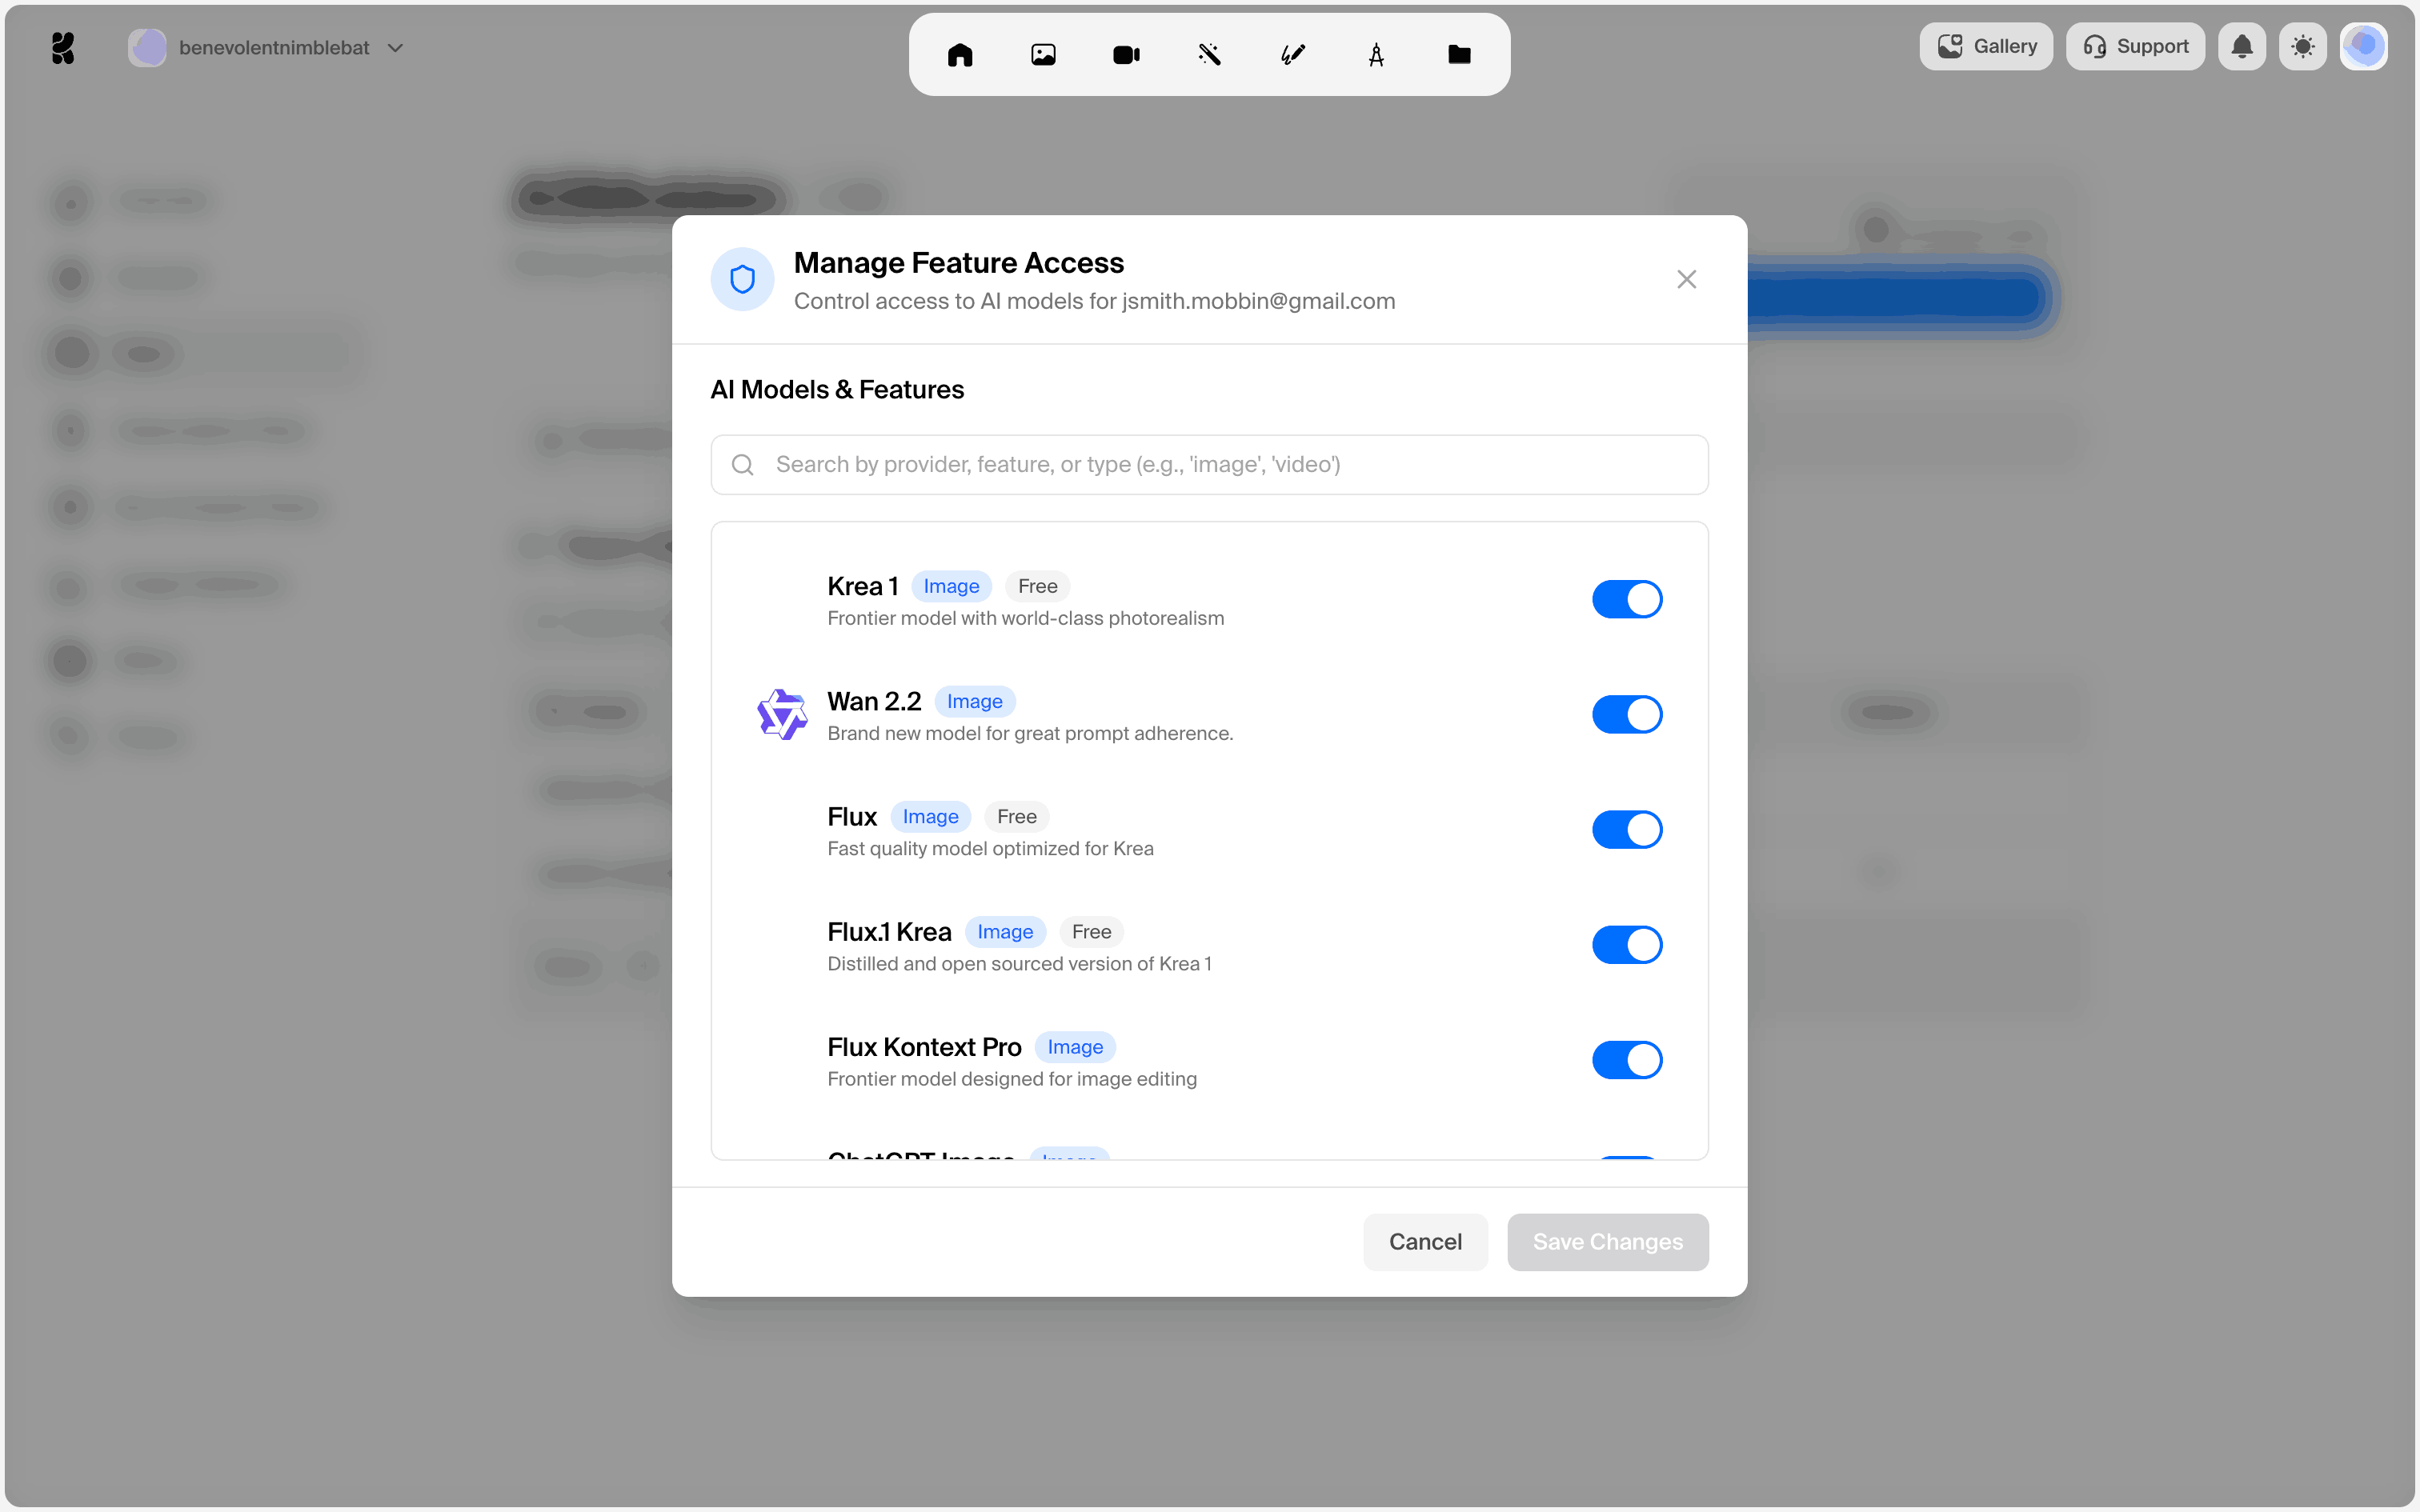The width and height of the screenshot is (2420, 1512).
Task: Open the Image tool icon in navigation
Action: point(1043,55)
